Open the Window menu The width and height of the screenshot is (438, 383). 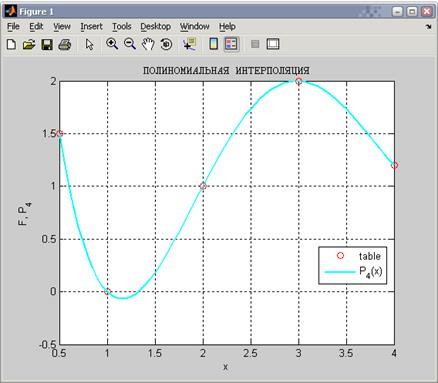coord(195,26)
